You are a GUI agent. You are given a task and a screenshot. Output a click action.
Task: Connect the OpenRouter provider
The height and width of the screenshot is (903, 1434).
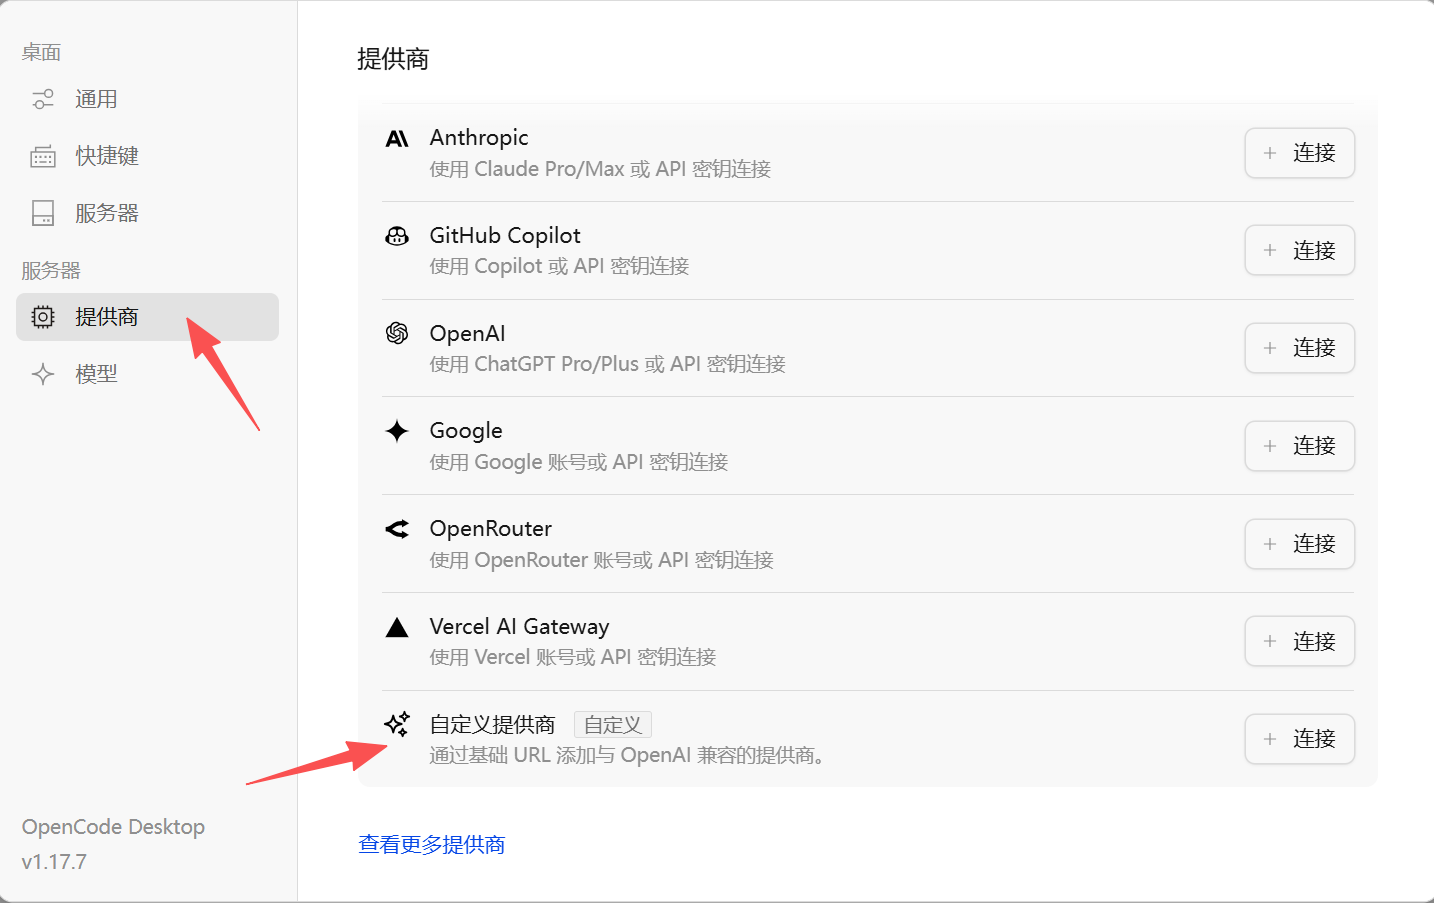pyautogui.click(x=1299, y=544)
